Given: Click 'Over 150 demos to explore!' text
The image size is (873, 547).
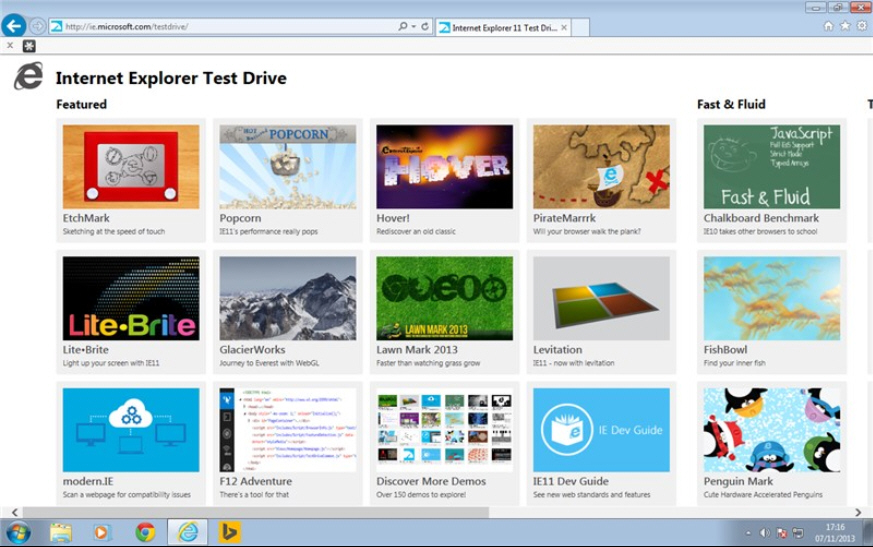Looking at the screenshot, I should [x=421, y=495].
